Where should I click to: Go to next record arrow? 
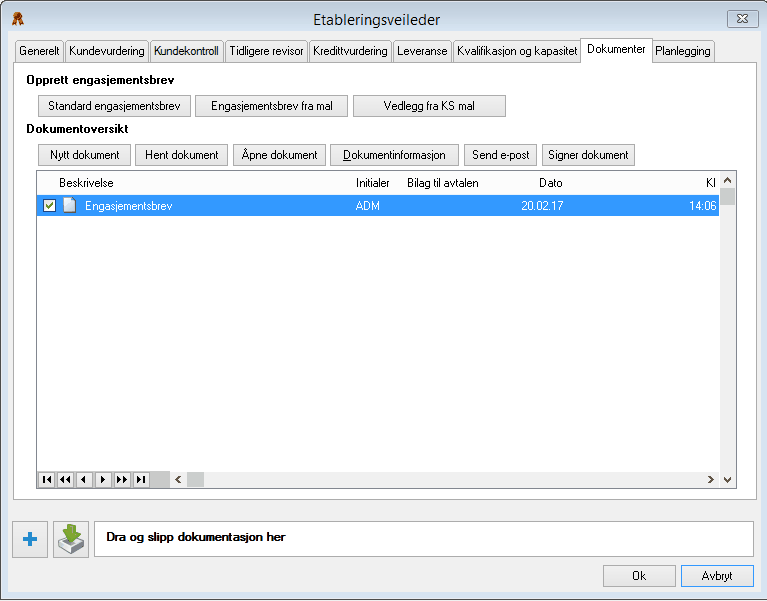pos(103,479)
